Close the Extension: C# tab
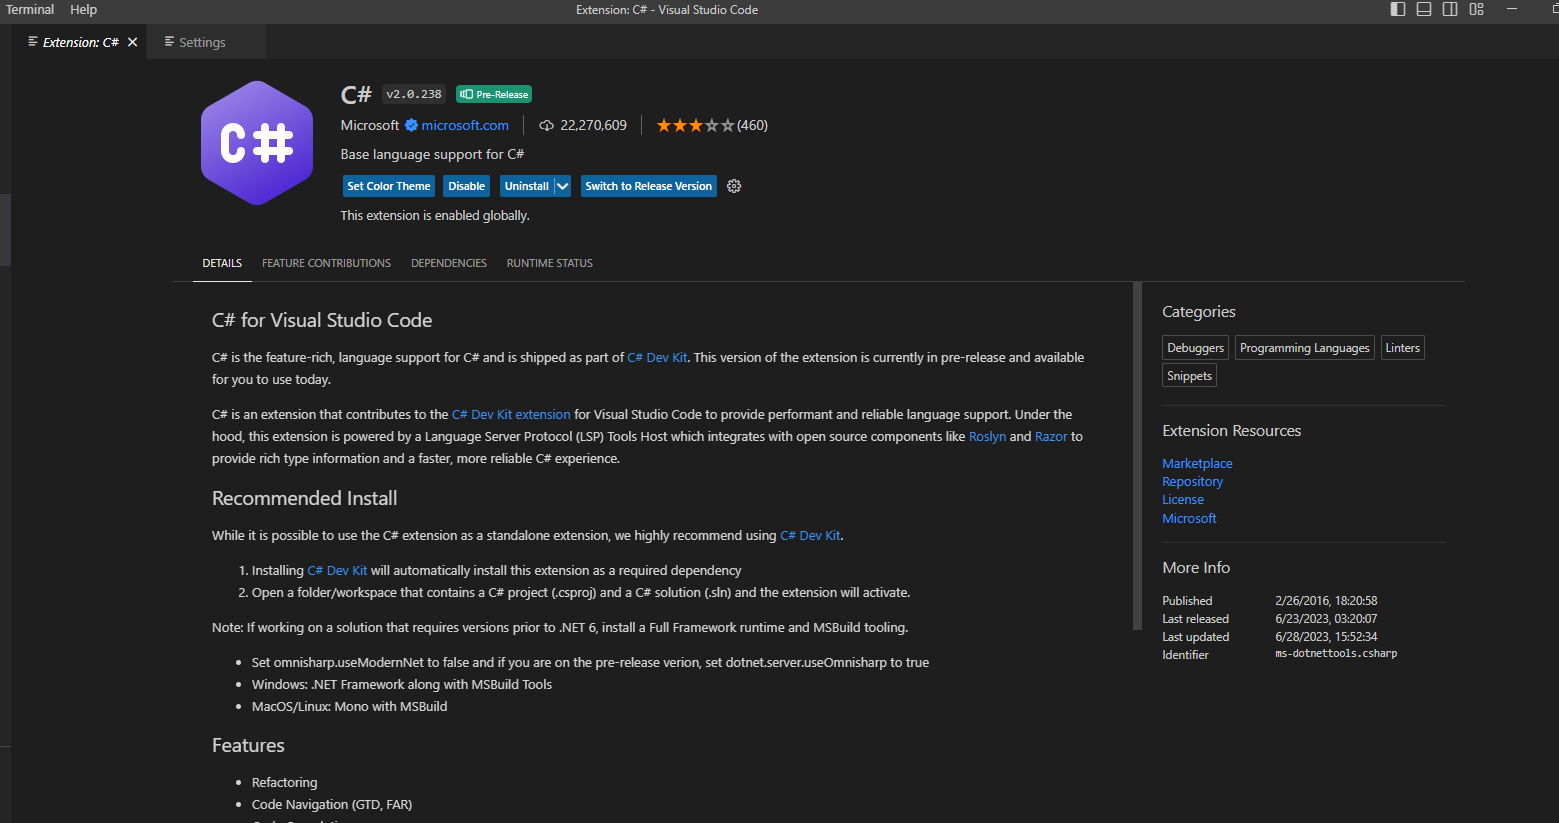 [132, 42]
